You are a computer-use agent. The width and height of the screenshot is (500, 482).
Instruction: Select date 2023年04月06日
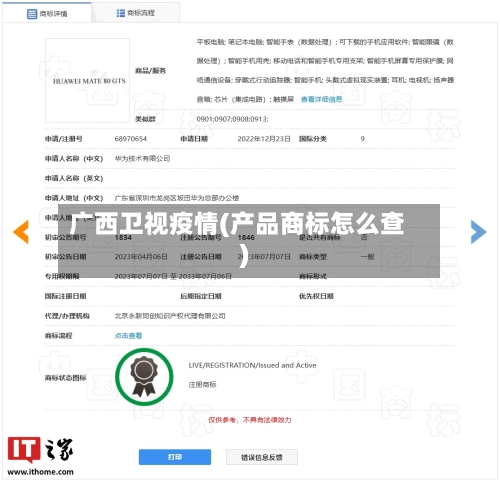[x=141, y=257]
